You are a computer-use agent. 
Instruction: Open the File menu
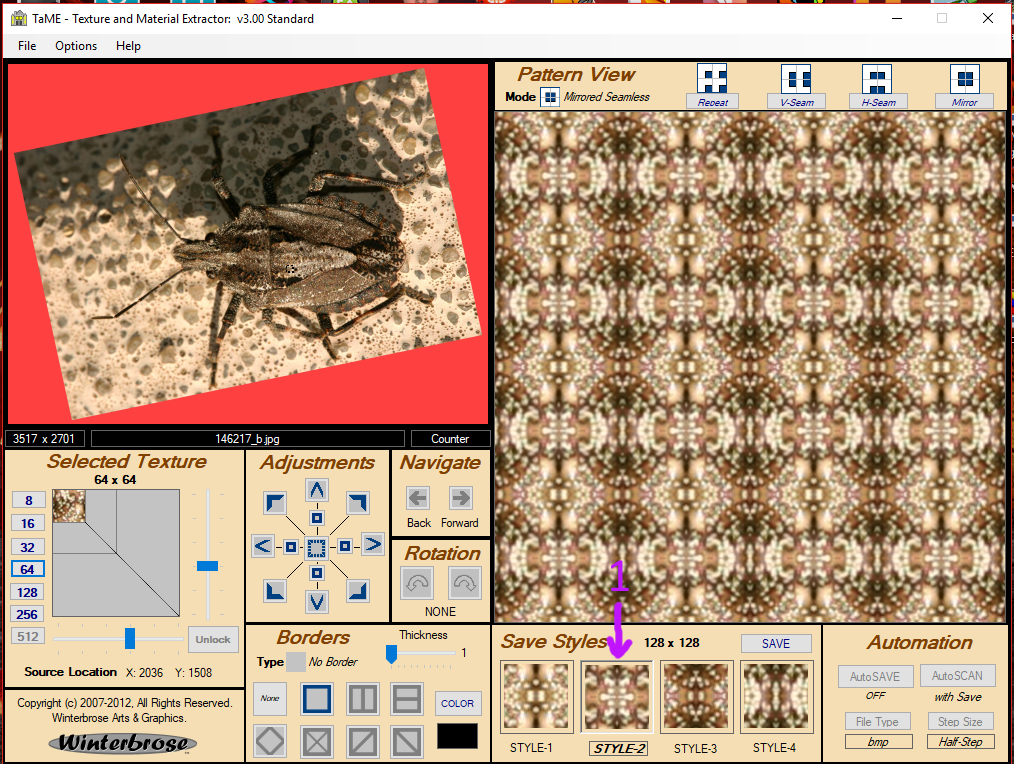tap(27, 46)
